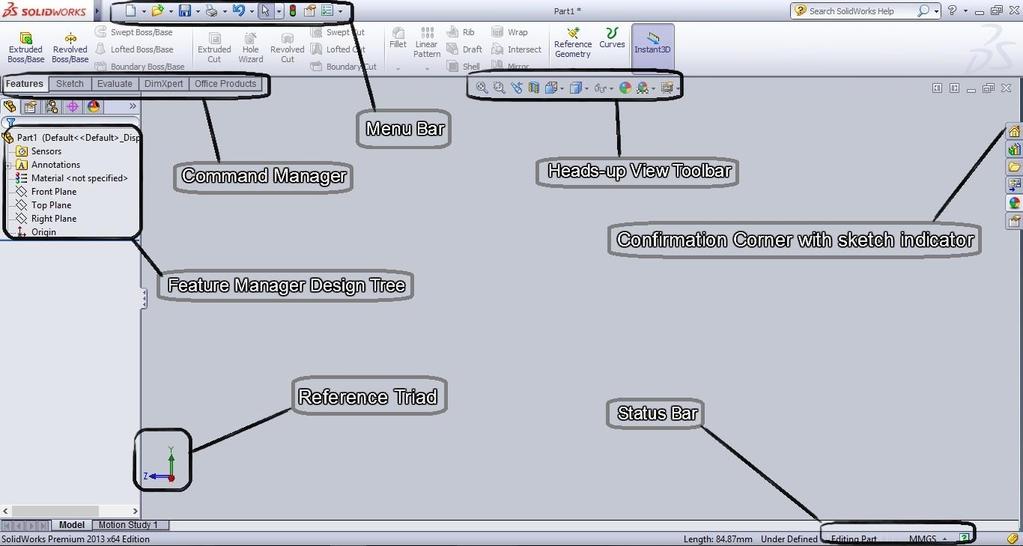Open Appearances icon in task pane
Screen dimensions: 1023x546
tap(1014, 203)
